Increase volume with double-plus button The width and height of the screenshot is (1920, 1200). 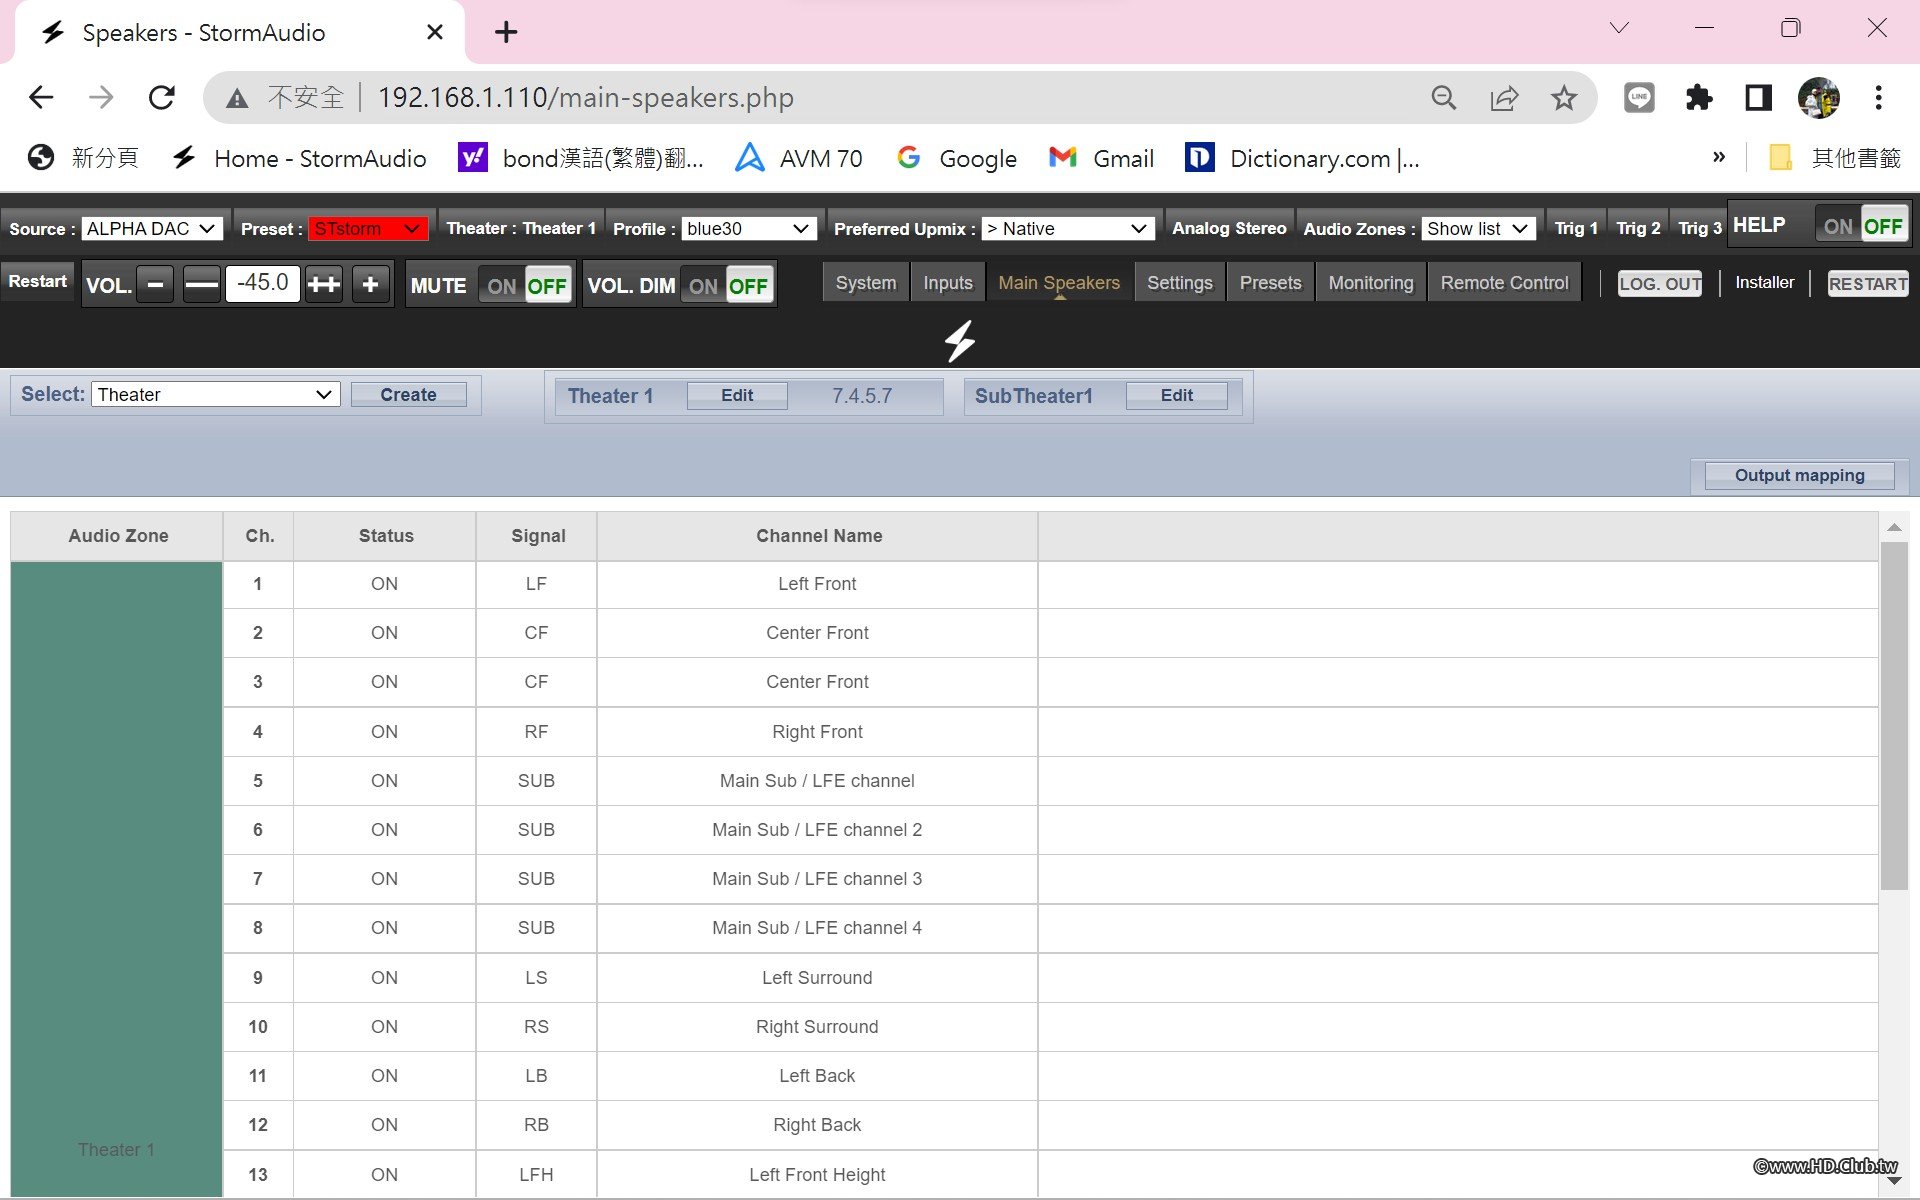click(324, 285)
